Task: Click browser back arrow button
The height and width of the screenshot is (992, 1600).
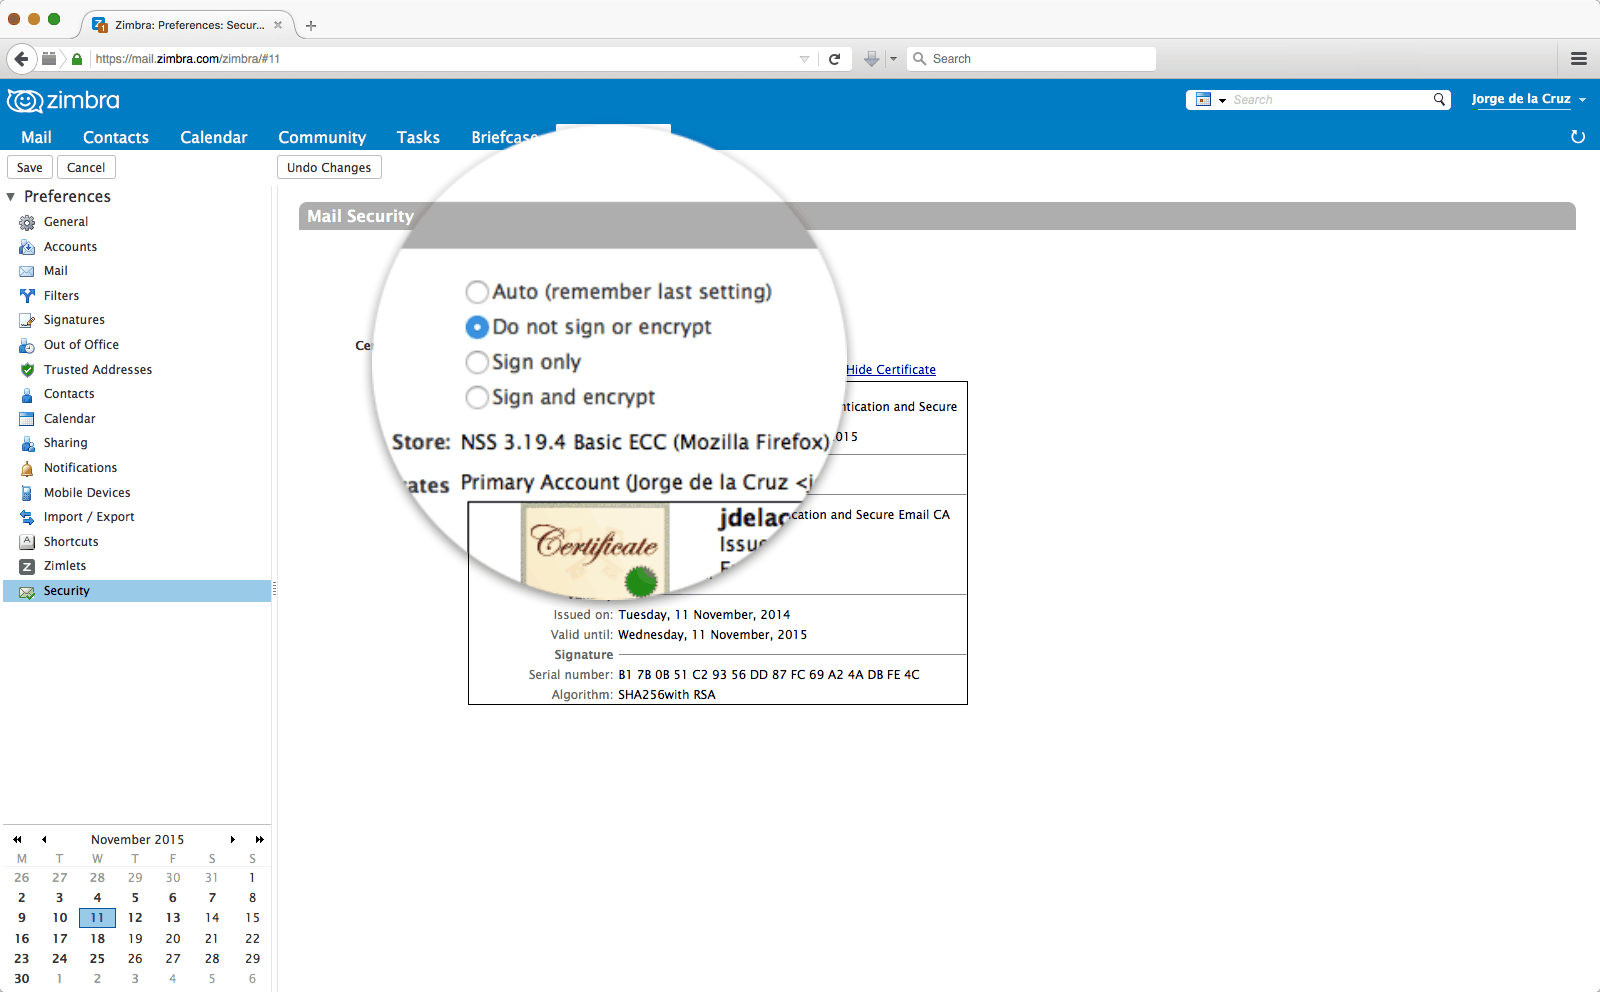Action: (x=22, y=59)
